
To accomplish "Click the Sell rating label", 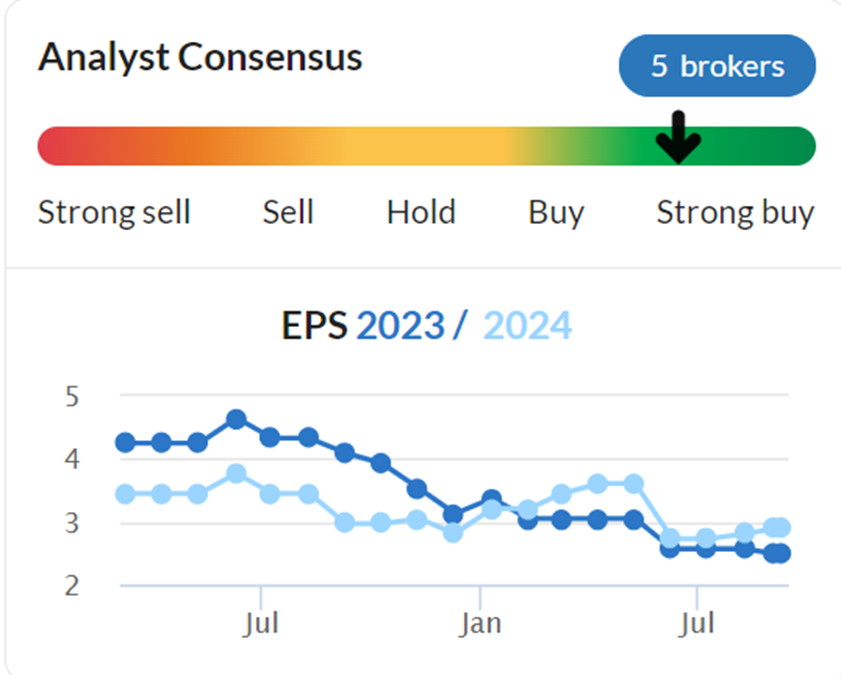I will 288,212.
